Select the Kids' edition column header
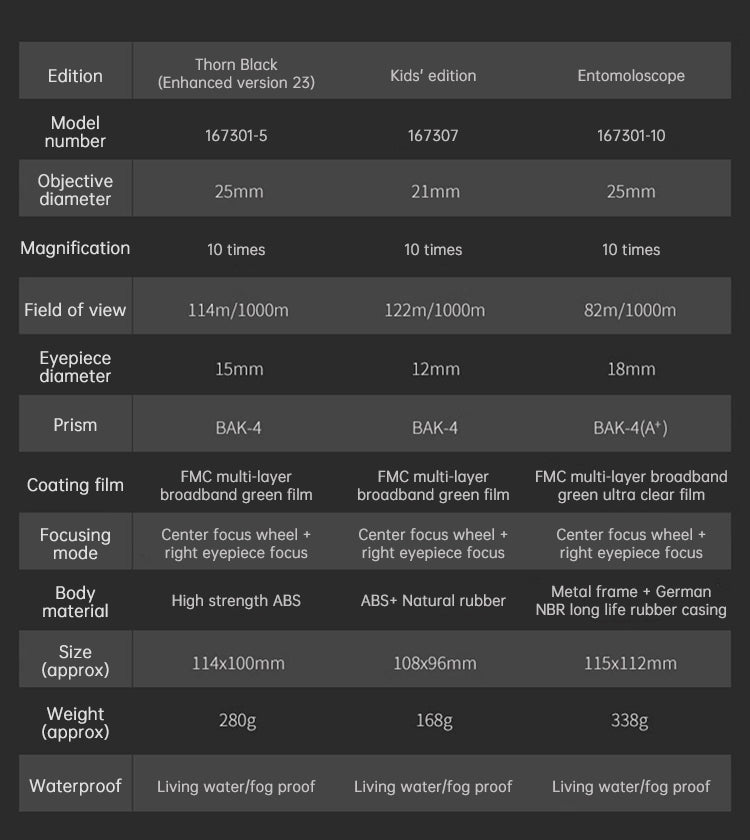The width and height of the screenshot is (750, 840). 433,76
